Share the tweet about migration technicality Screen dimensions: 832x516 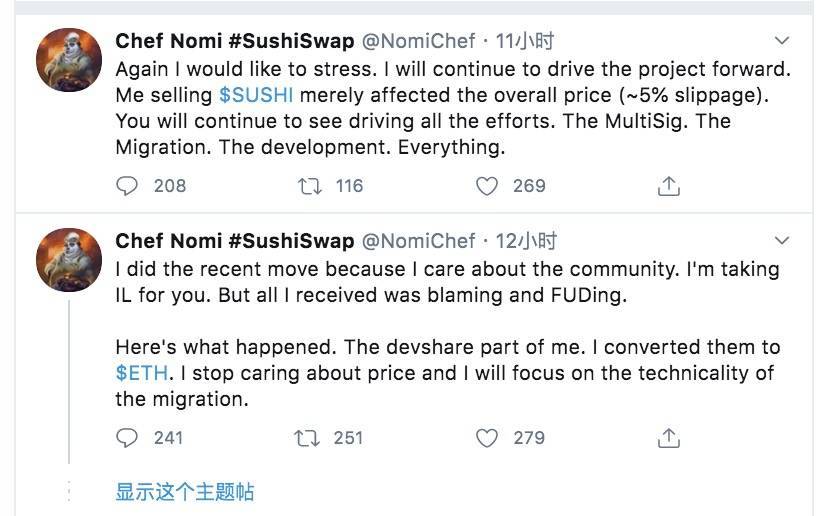pos(669,437)
